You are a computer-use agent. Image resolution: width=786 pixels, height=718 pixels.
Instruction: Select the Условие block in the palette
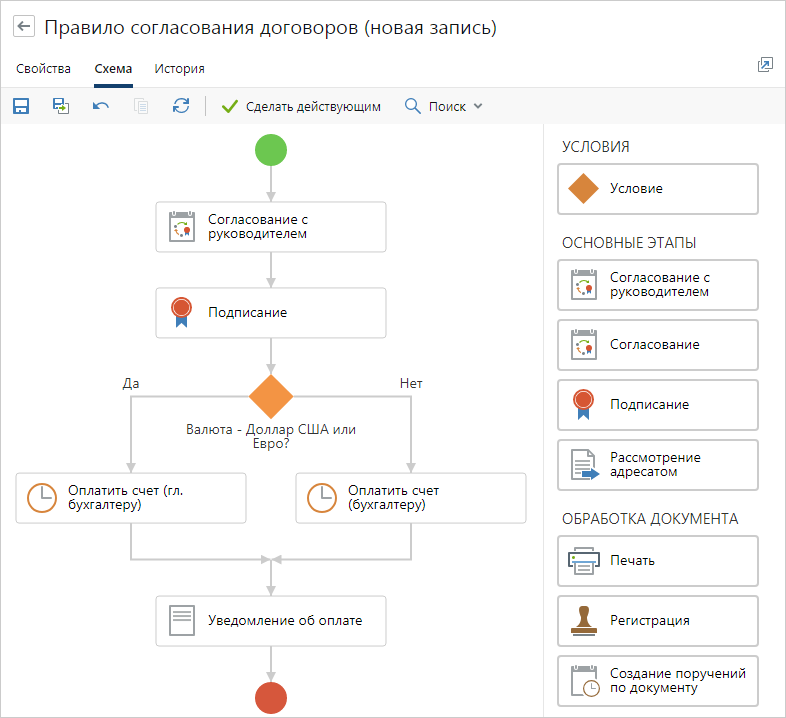tap(657, 189)
